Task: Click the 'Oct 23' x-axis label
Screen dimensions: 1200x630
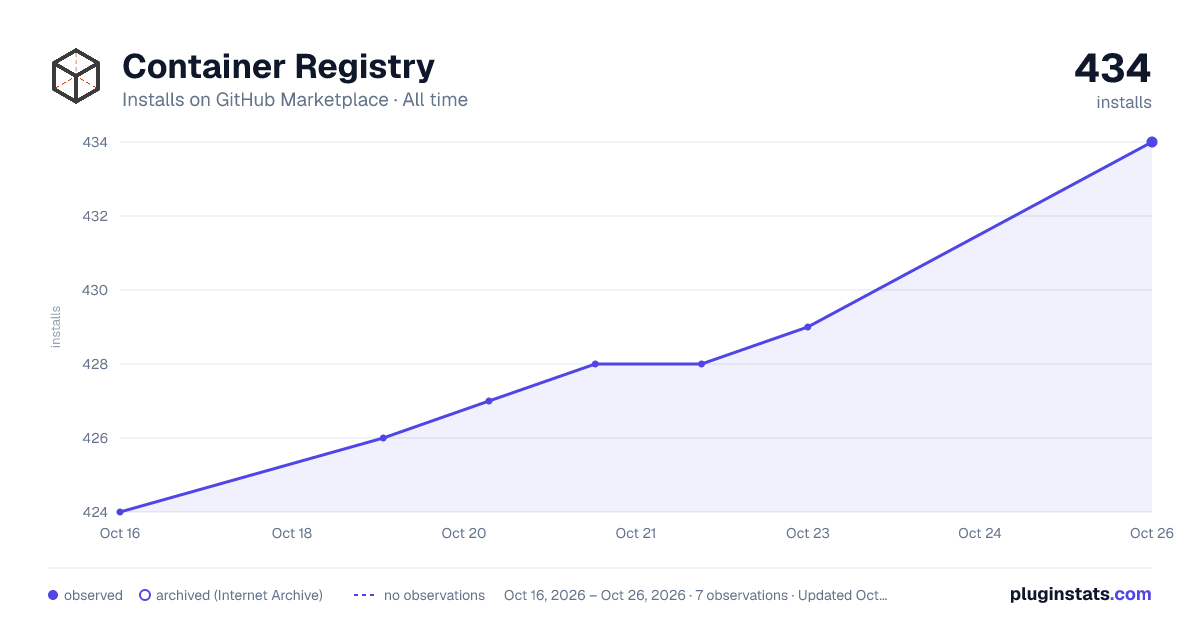Action: (808, 533)
